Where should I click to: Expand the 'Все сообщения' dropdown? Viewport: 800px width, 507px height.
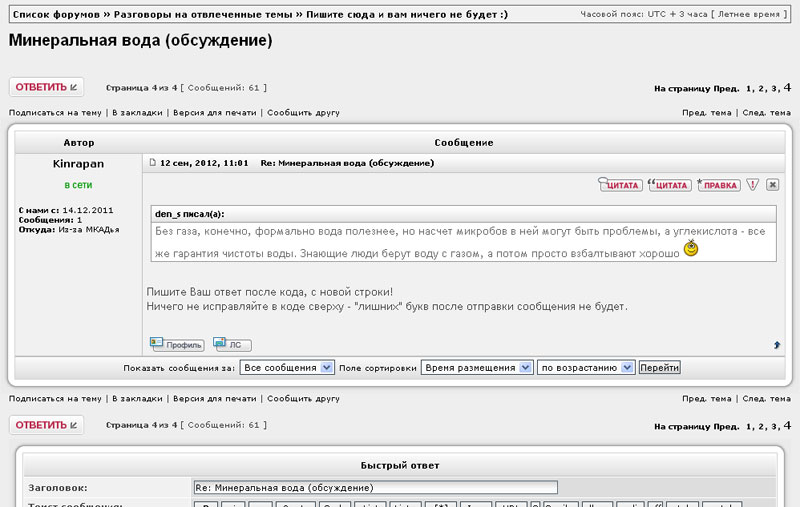287,368
